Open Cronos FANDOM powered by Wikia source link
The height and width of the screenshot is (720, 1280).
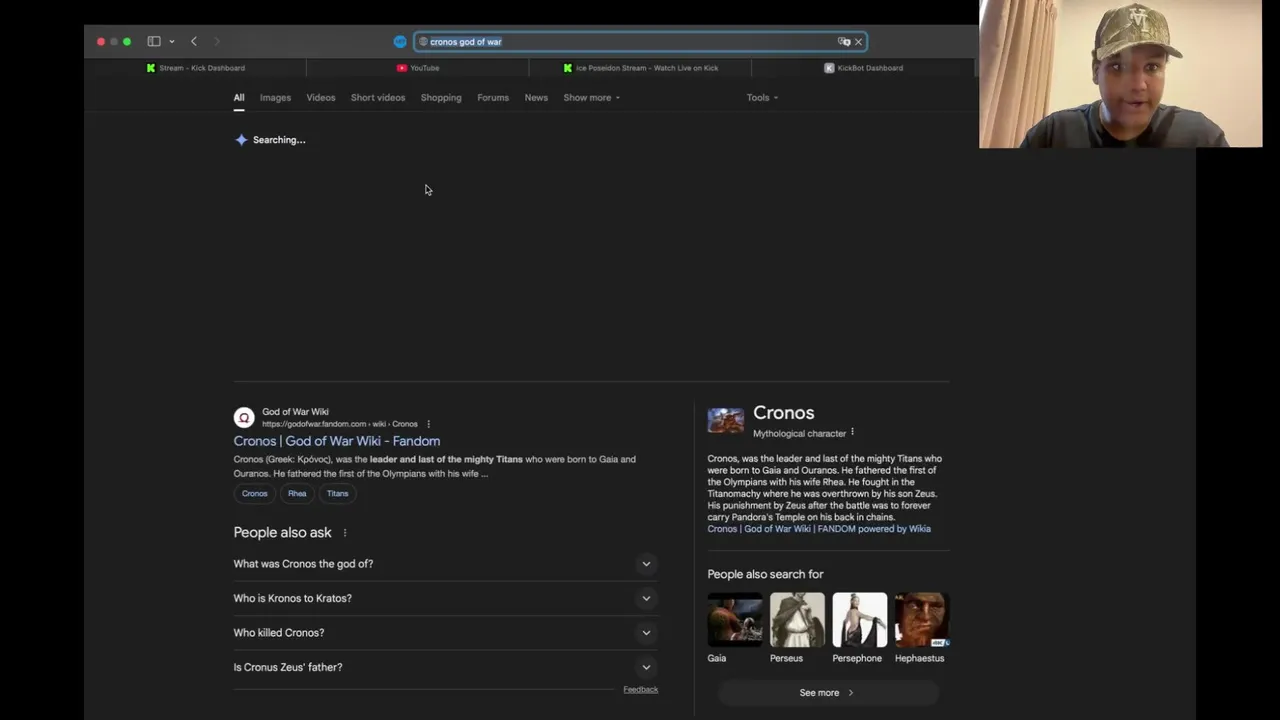click(819, 529)
